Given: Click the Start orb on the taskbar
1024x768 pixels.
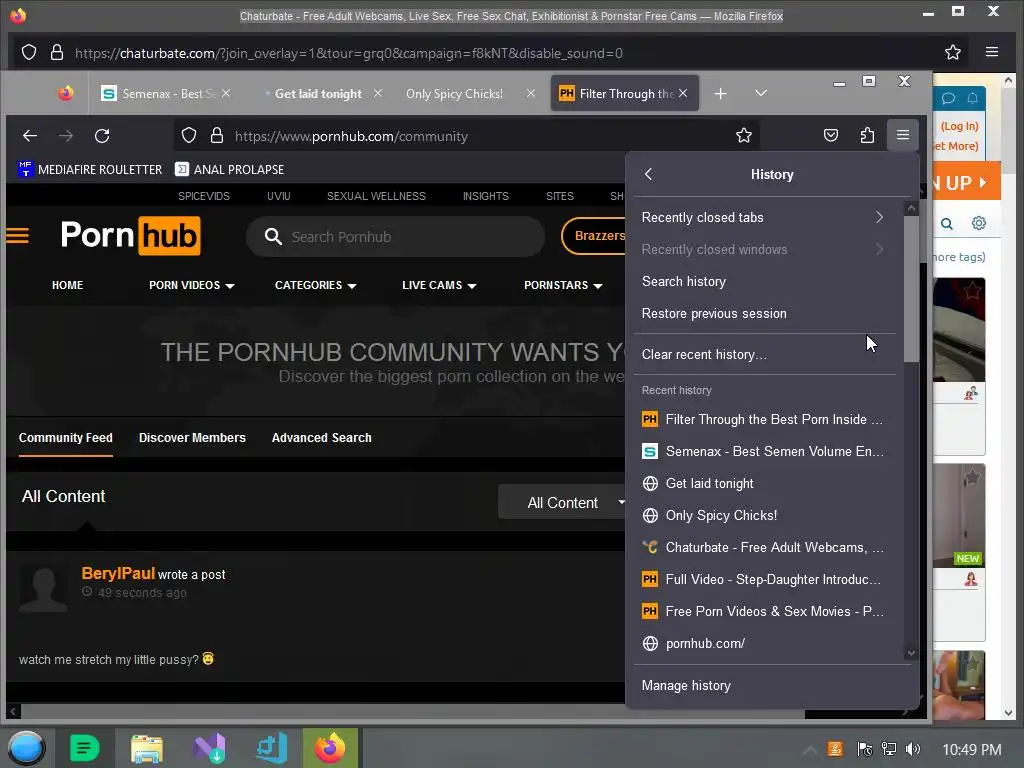Looking at the screenshot, I should coord(26,748).
